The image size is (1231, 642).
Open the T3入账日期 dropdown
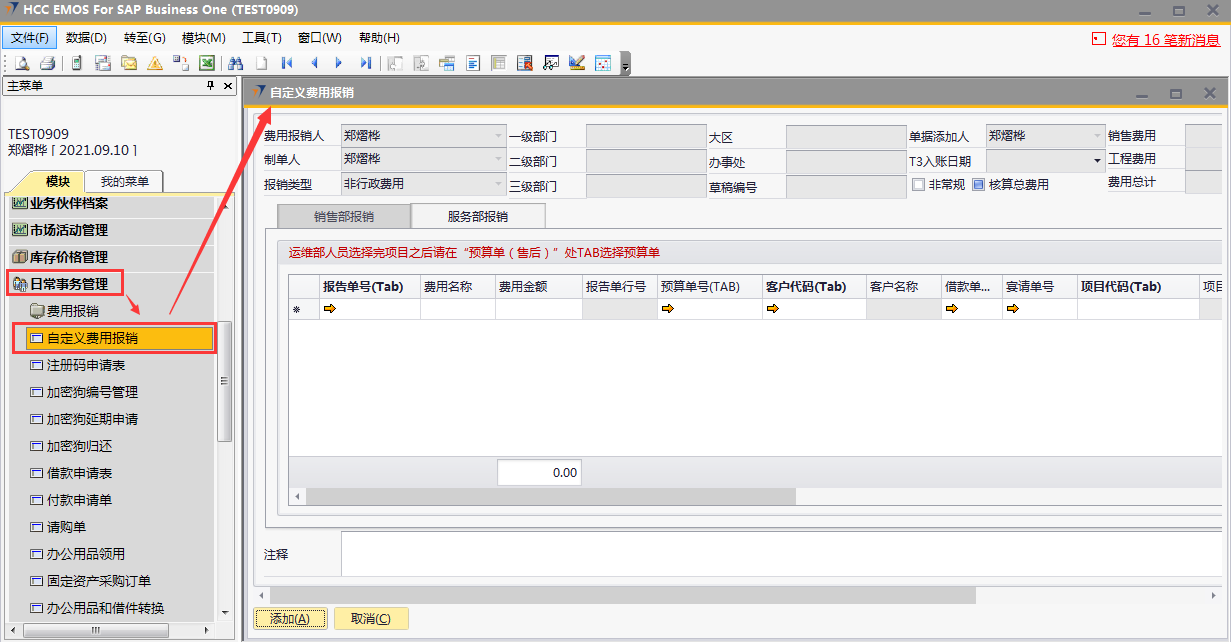click(1096, 161)
